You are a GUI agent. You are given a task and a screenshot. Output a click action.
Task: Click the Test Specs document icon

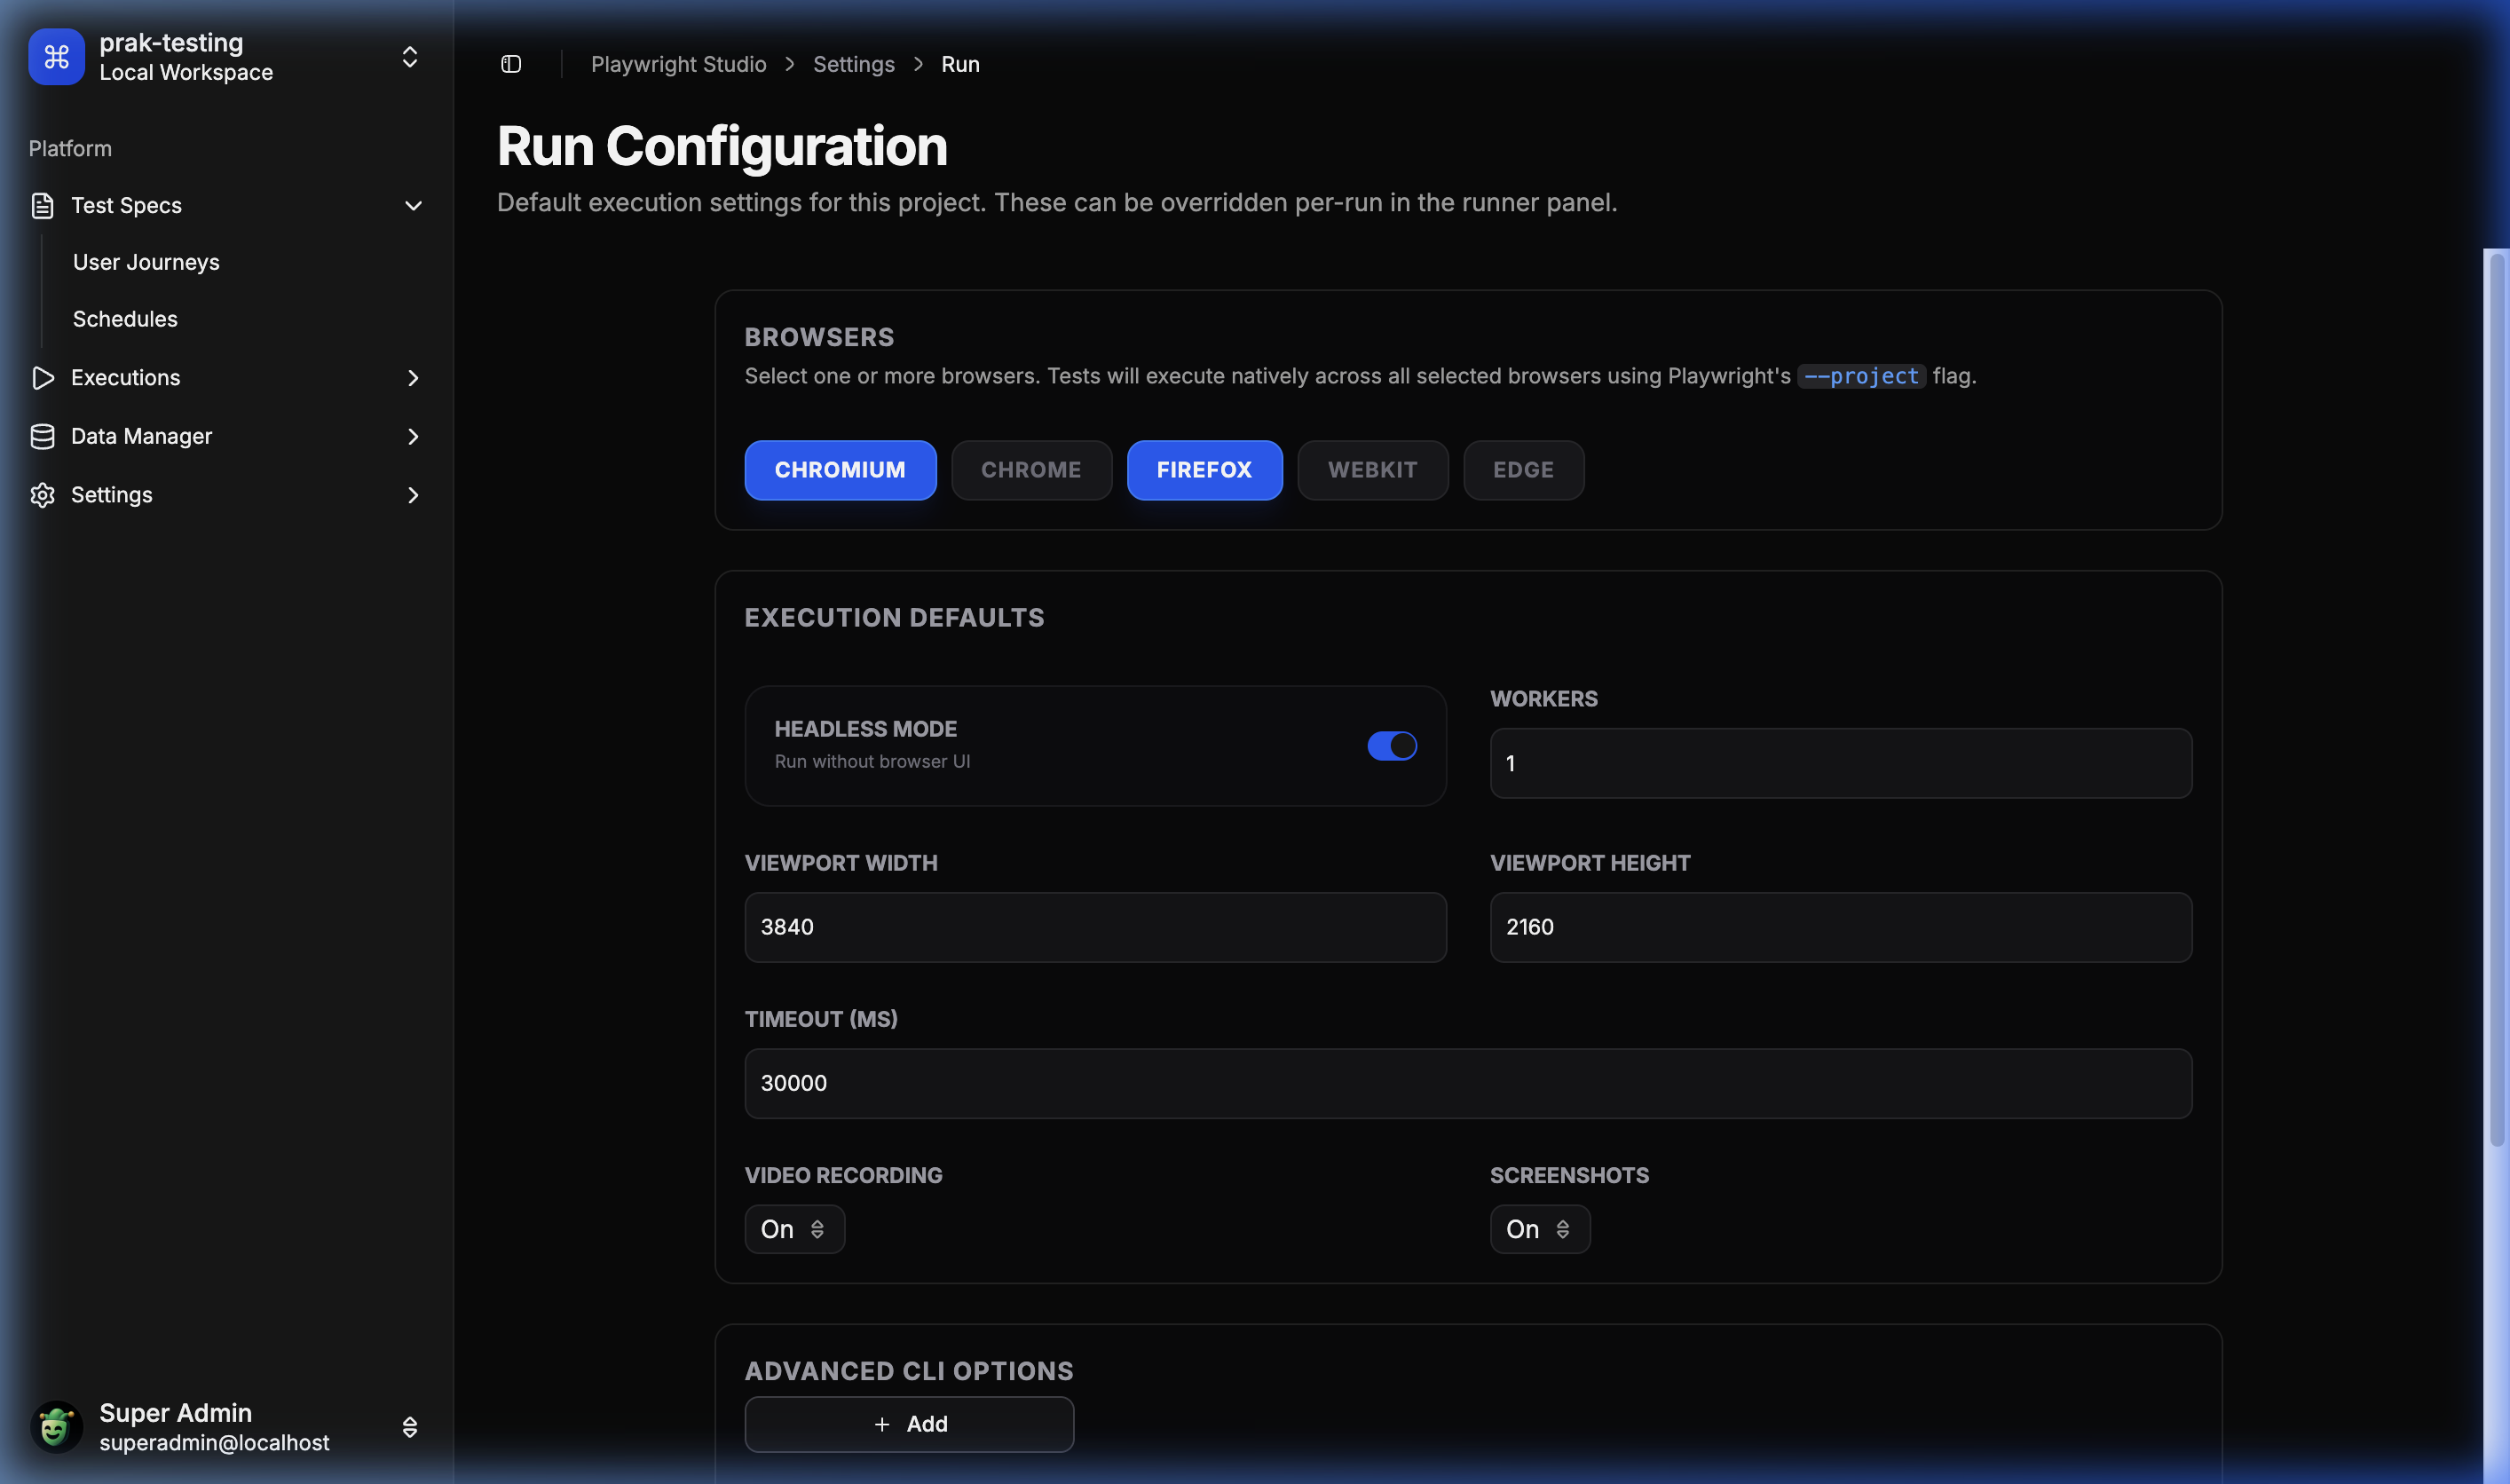42,206
